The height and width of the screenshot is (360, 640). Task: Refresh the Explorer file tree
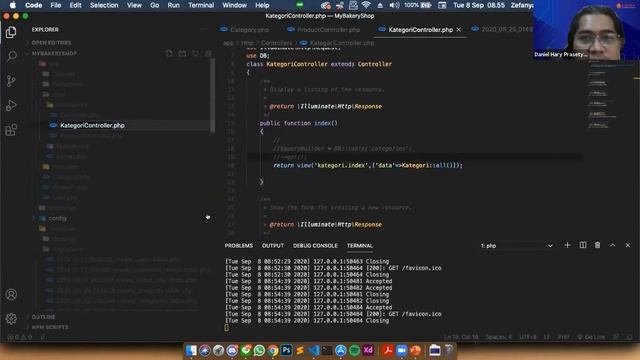196,53
